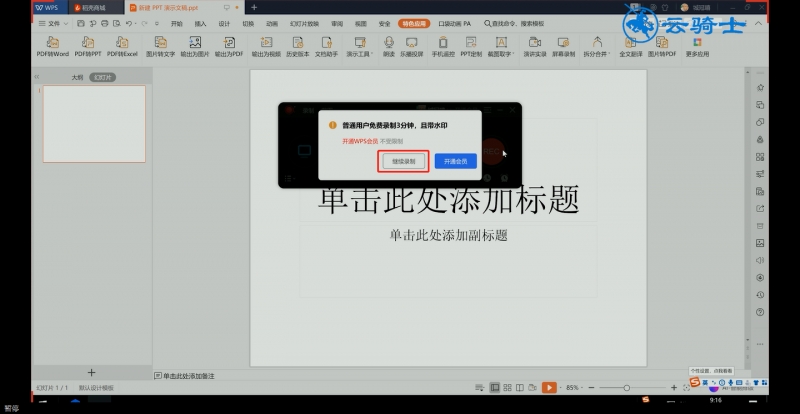Open PPT定制 customization service
This screenshot has width=800, height=414.
[471, 46]
